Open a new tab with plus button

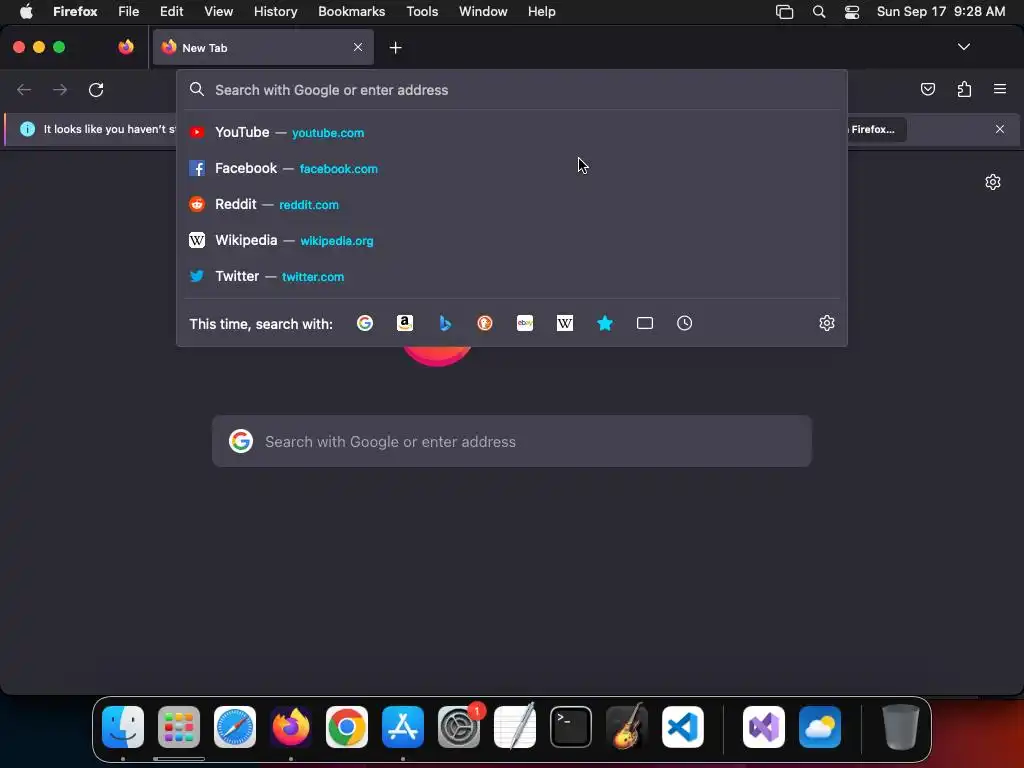[x=395, y=48]
